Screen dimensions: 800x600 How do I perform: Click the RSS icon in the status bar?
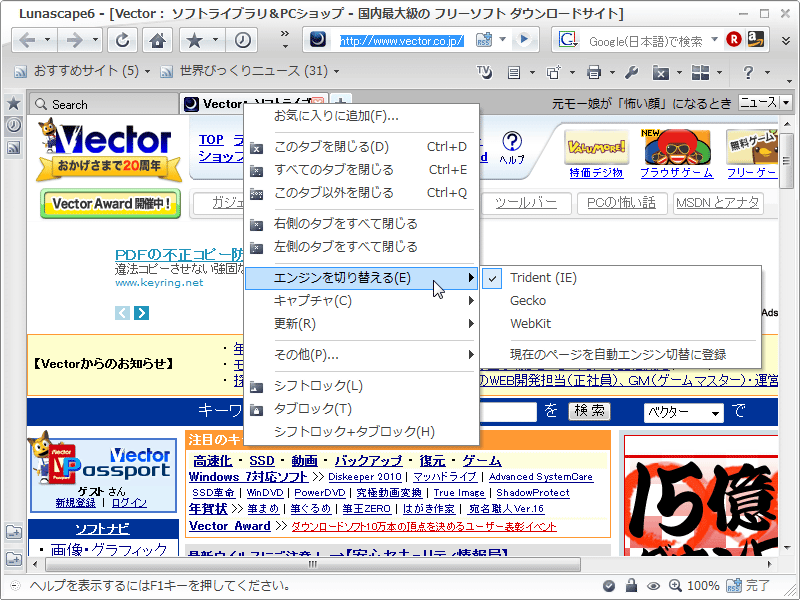[734, 586]
